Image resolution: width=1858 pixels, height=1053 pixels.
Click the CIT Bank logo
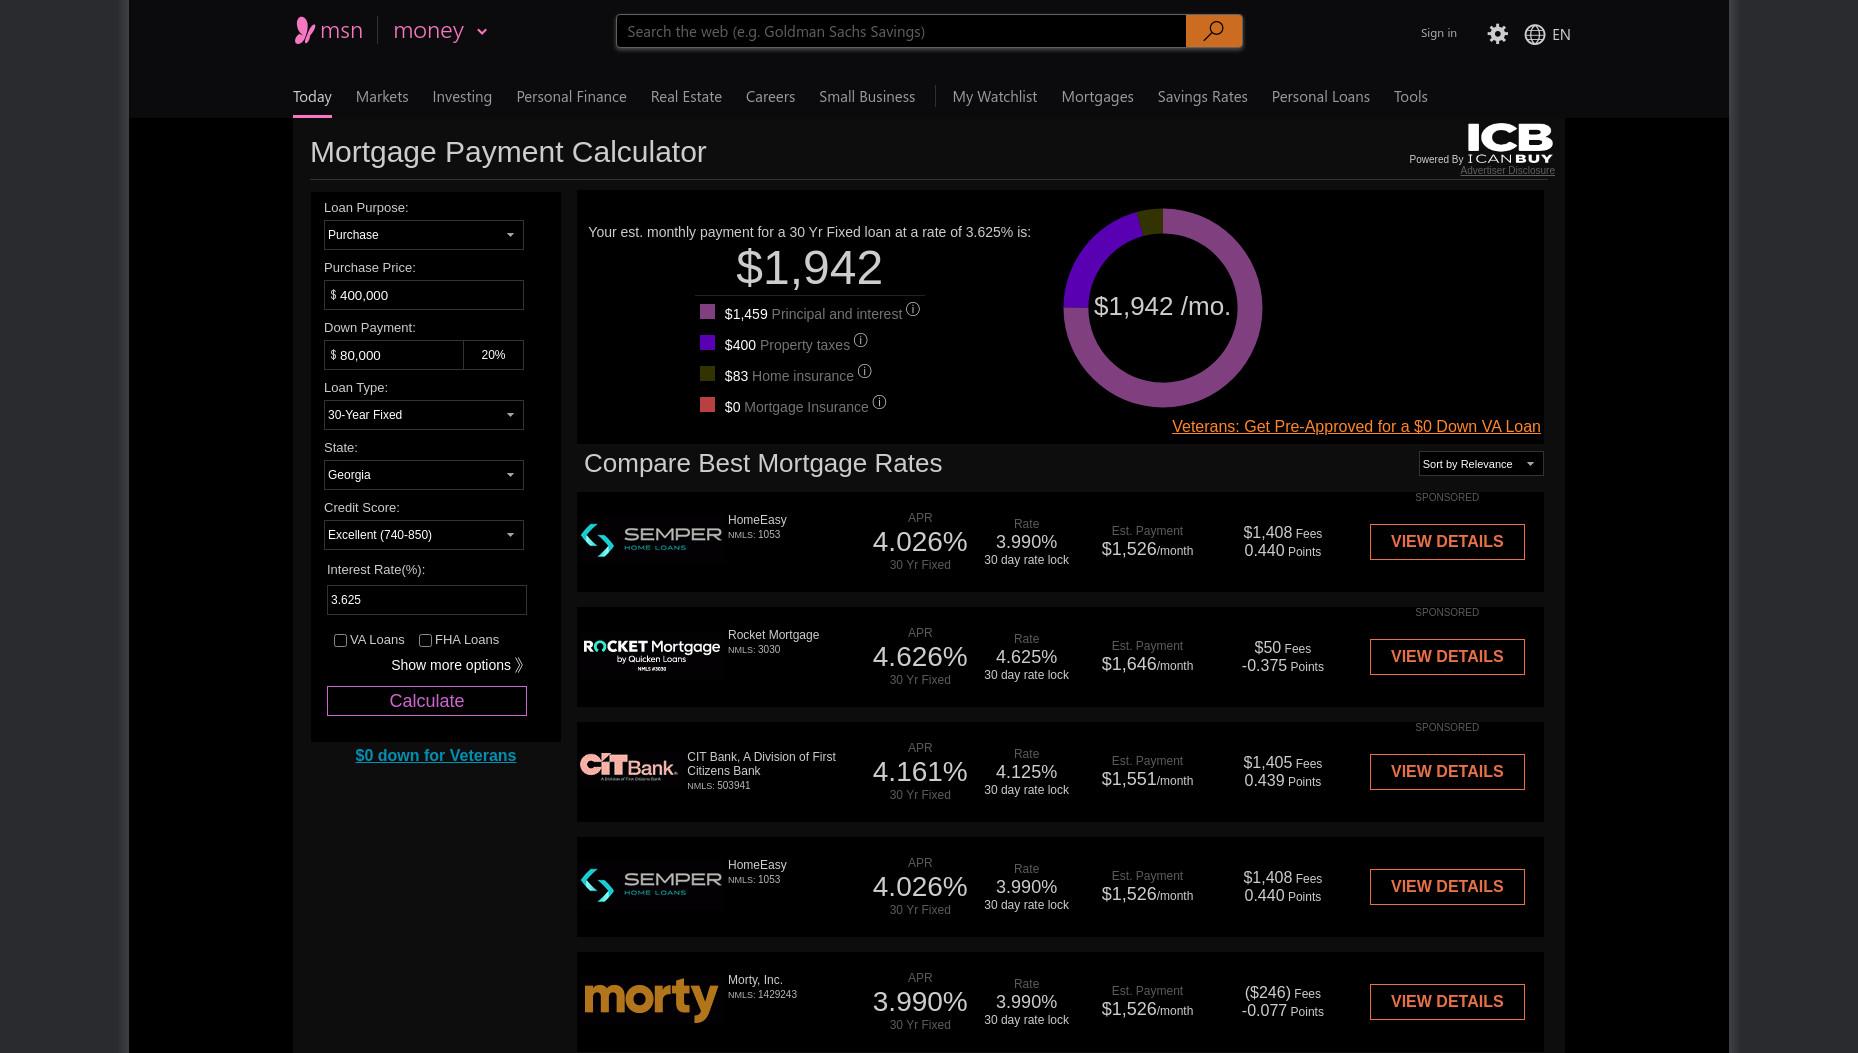click(x=628, y=767)
